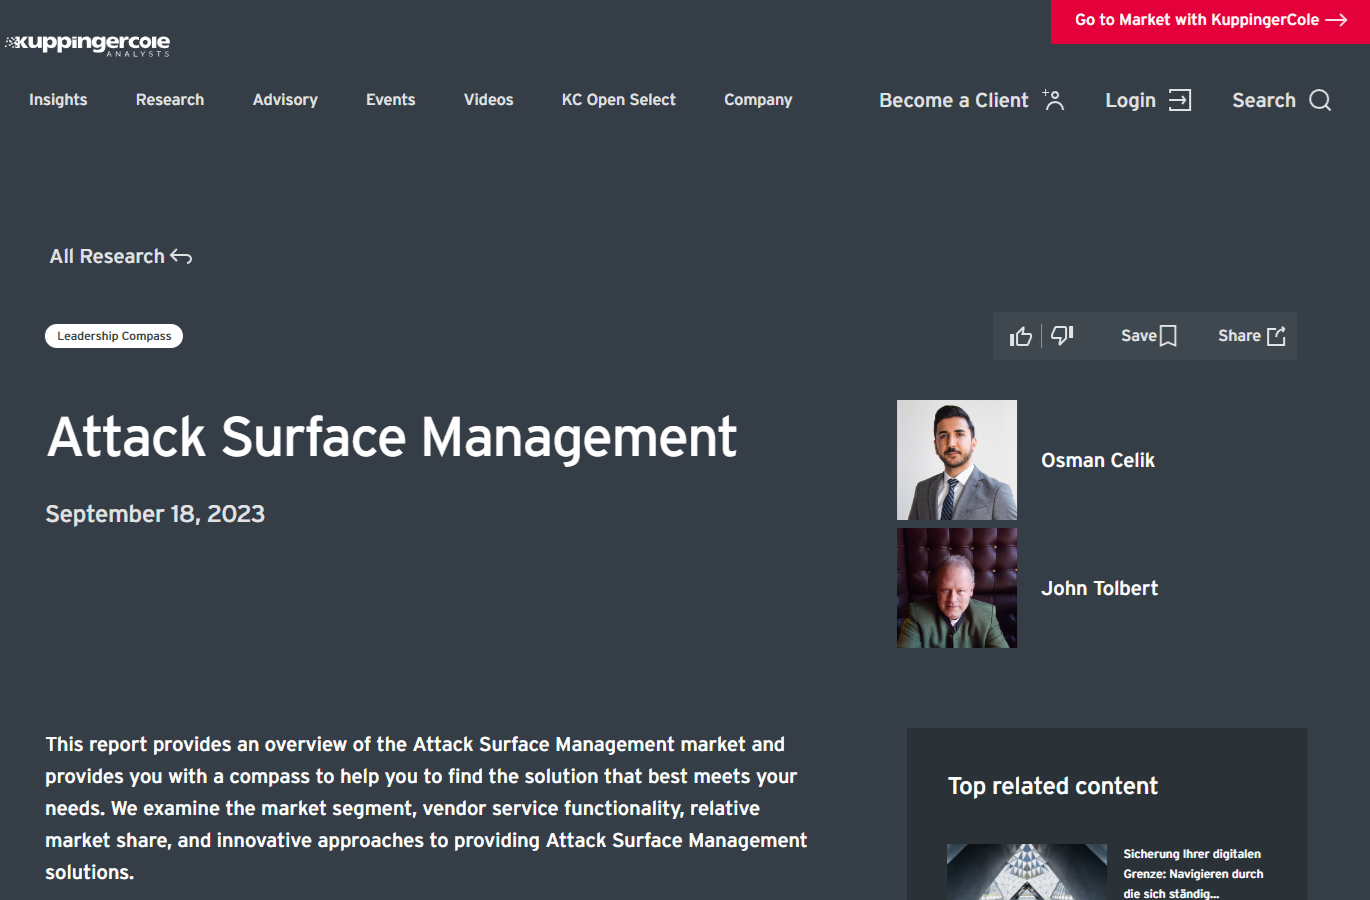
Task: Click the Login text link
Action: pos(1130,100)
